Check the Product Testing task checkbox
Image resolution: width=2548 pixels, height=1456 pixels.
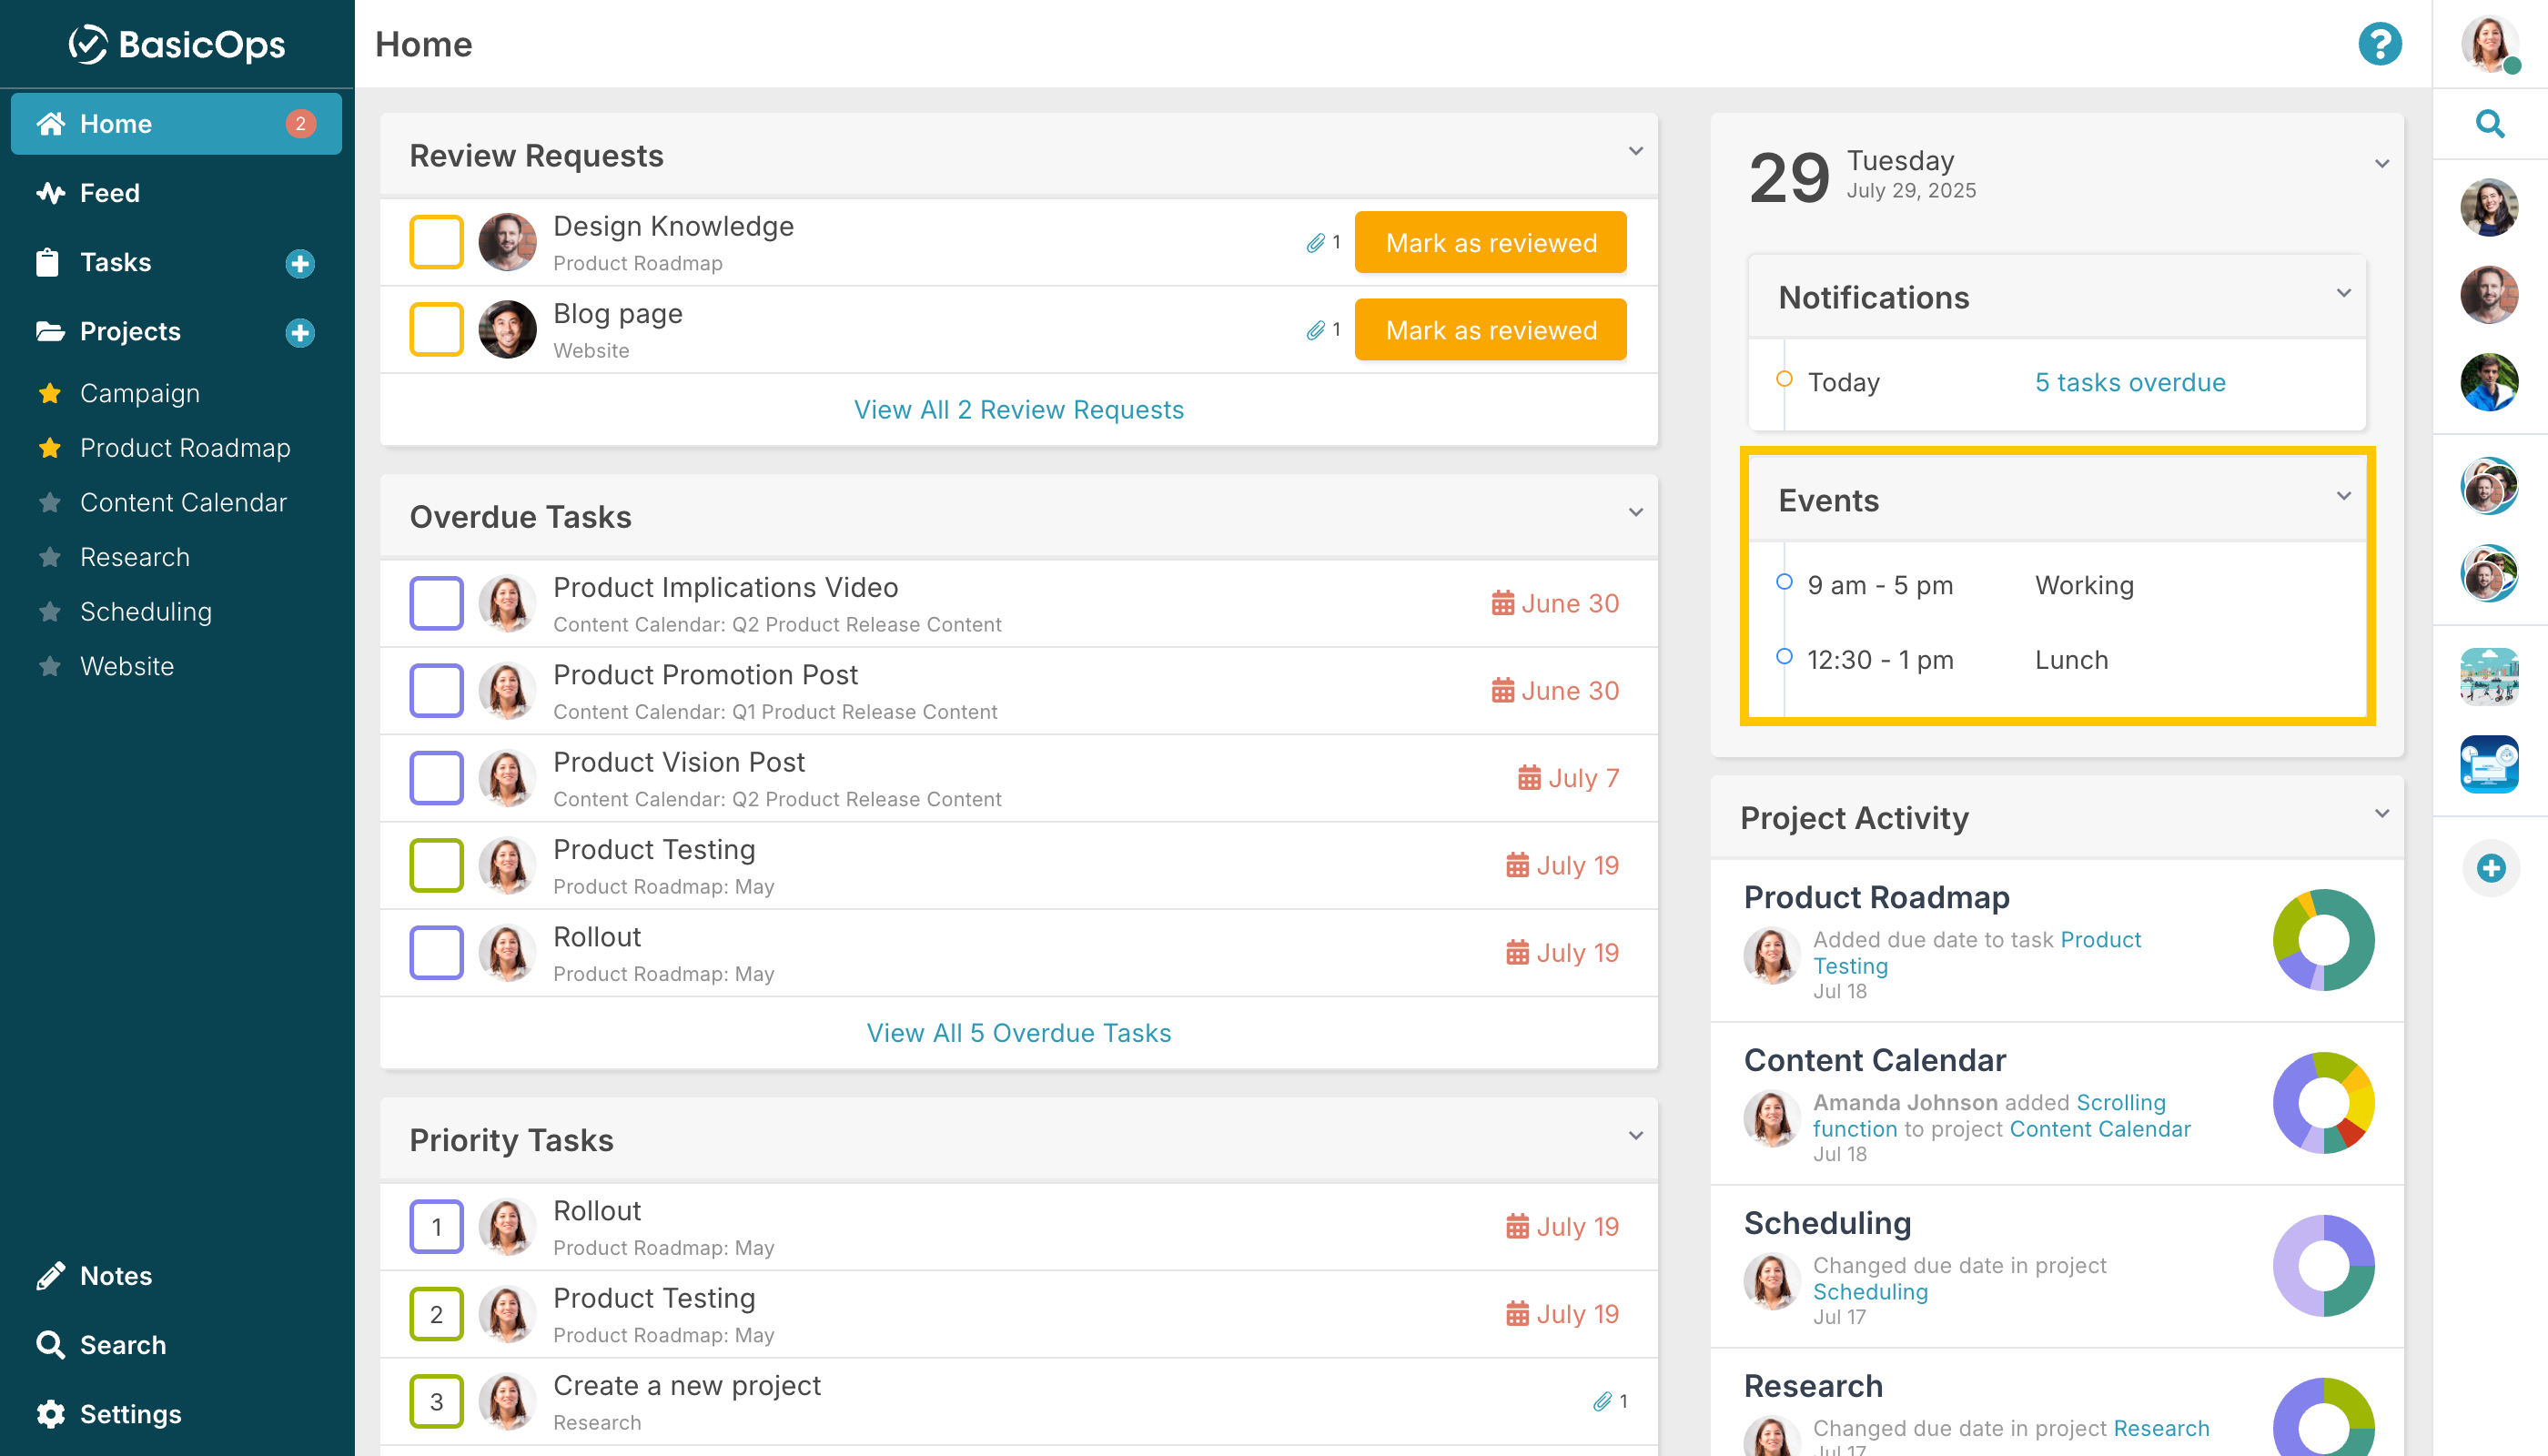(x=436, y=865)
